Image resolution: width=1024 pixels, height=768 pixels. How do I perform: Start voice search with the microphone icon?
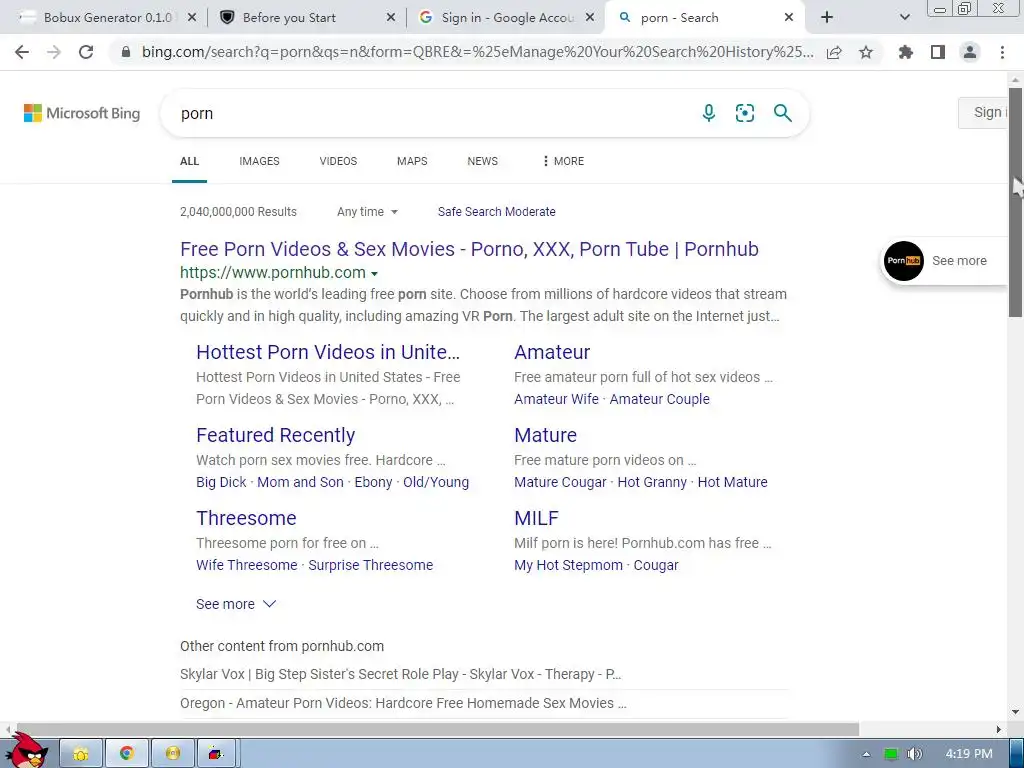[x=709, y=113]
